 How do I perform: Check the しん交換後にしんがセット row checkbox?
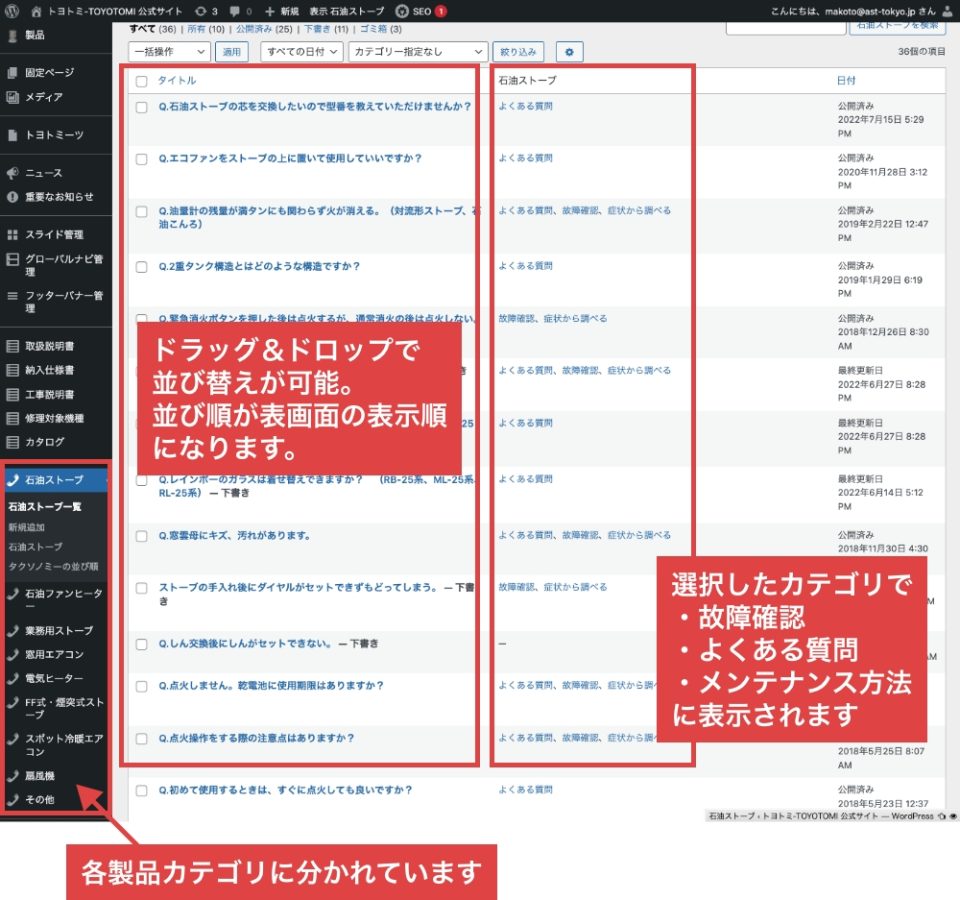point(141,645)
